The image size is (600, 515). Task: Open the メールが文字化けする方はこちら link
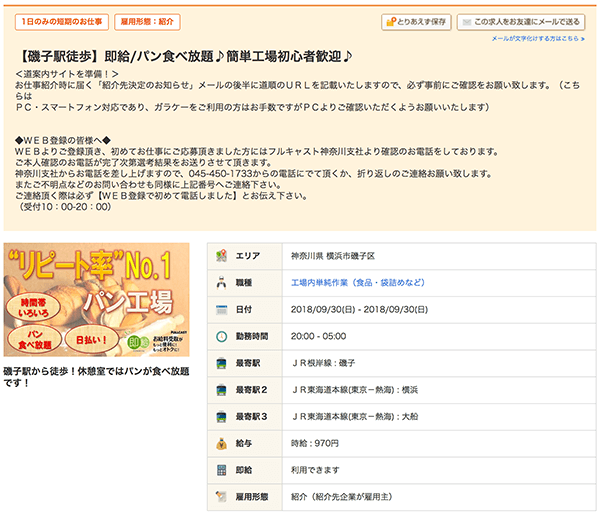tap(538, 39)
